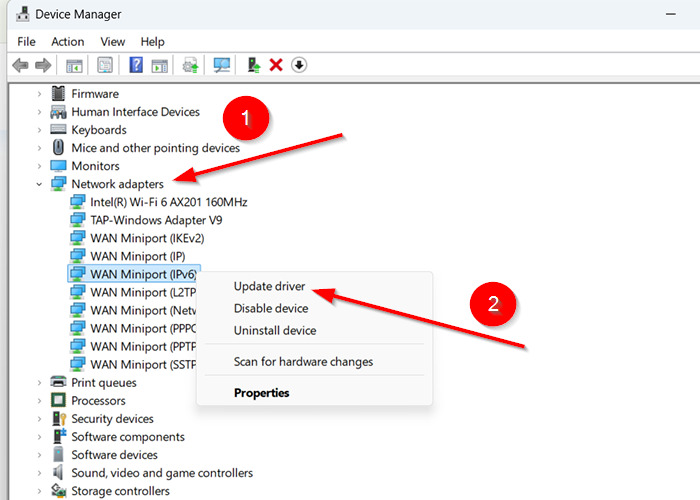Open the Action menu
This screenshot has height=500, width=700.
coord(68,42)
